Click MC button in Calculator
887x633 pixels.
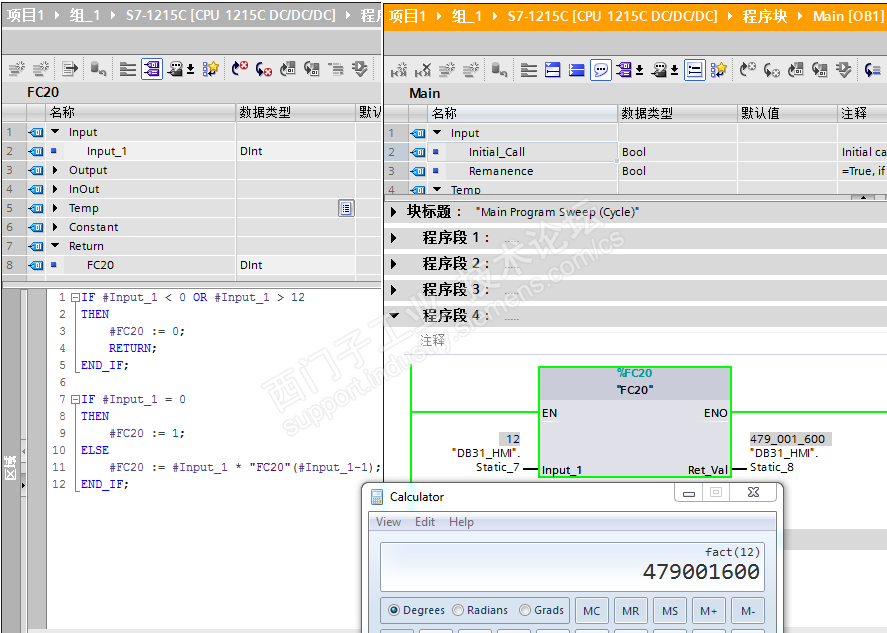tap(592, 610)
